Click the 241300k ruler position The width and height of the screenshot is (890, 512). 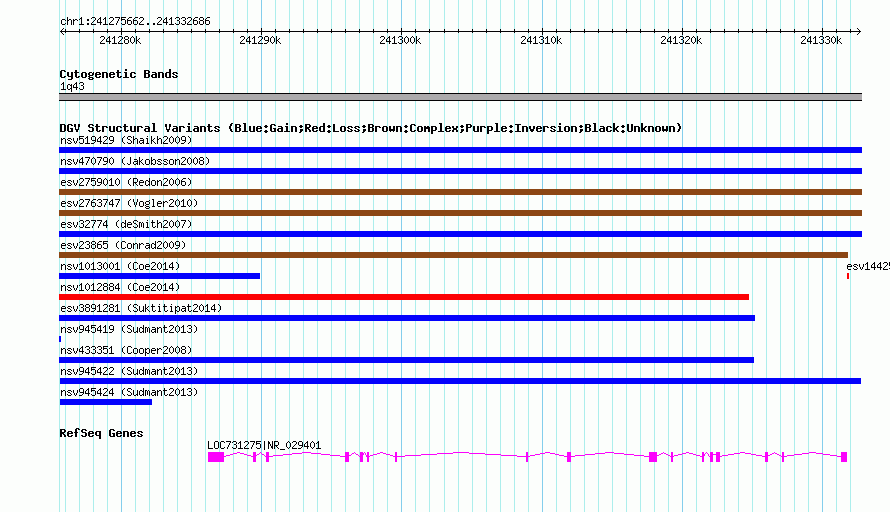tap(400, 40)
